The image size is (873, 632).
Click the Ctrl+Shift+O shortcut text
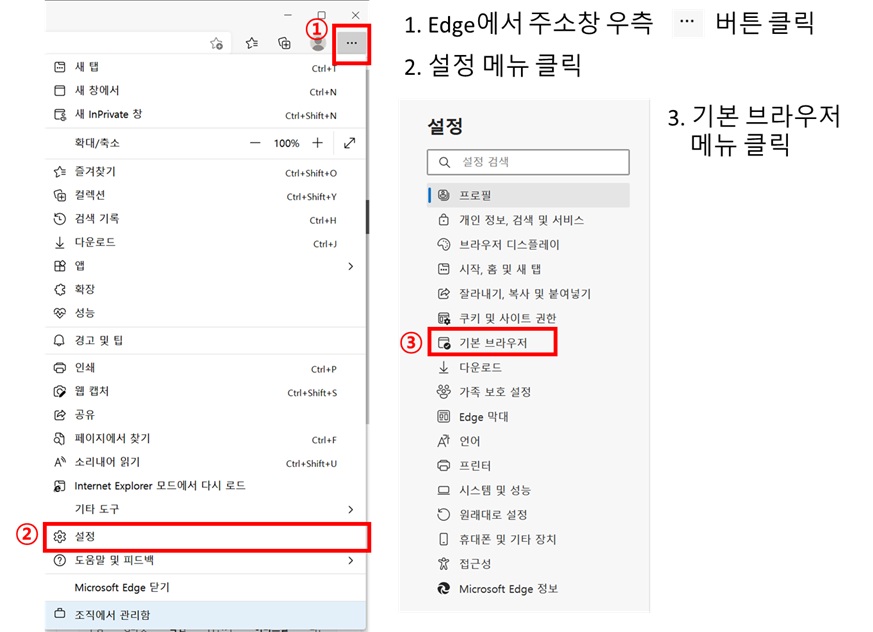coord(311,173)
